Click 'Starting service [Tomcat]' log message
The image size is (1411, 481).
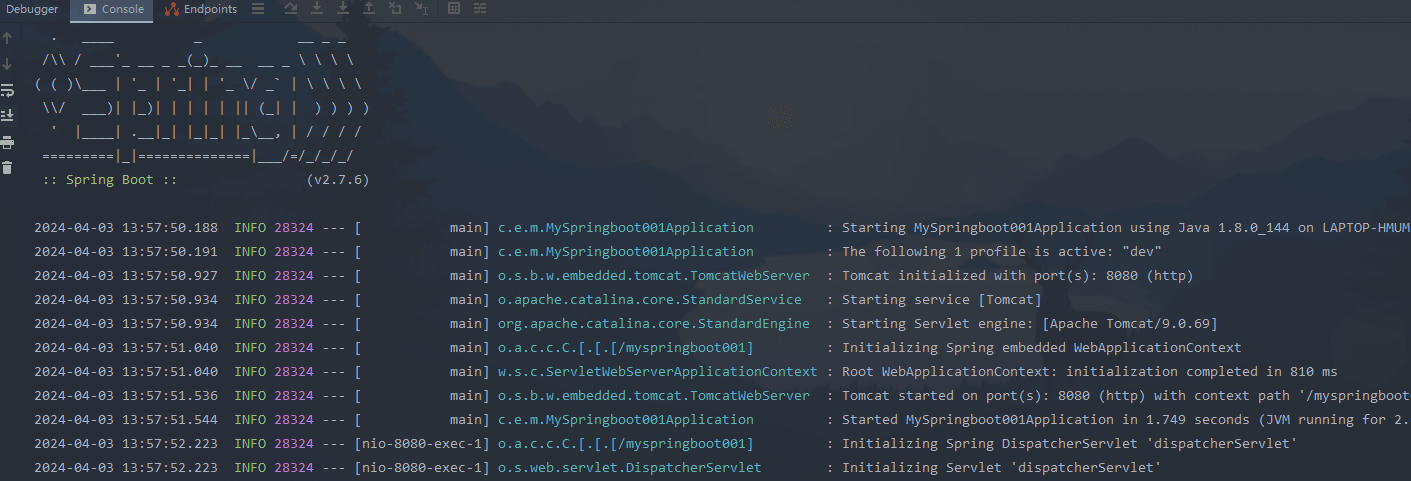pos(942,300)
